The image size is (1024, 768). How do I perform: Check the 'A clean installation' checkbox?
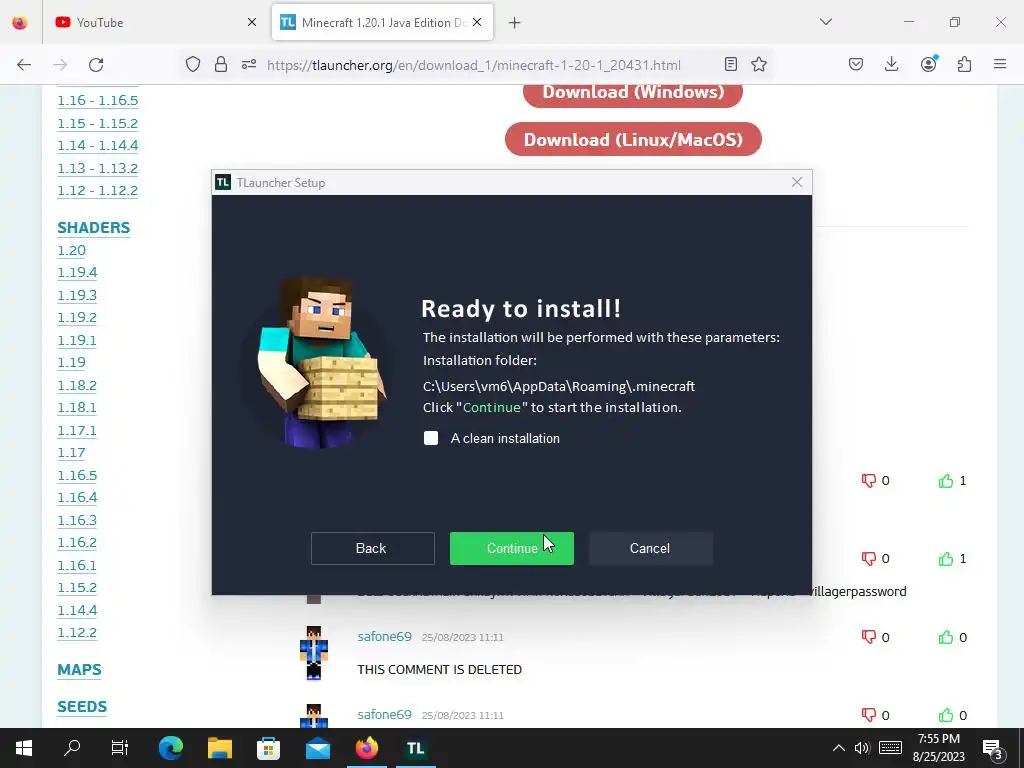click(431, 438)
